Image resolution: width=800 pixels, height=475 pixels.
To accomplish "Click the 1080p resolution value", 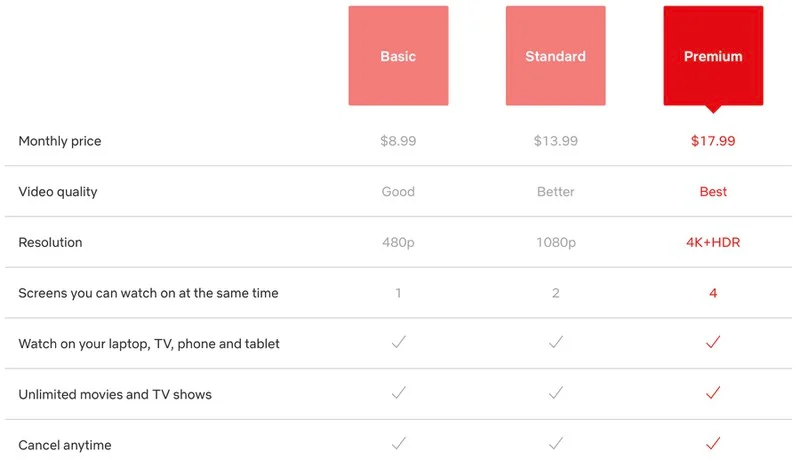I will point(555,242).
